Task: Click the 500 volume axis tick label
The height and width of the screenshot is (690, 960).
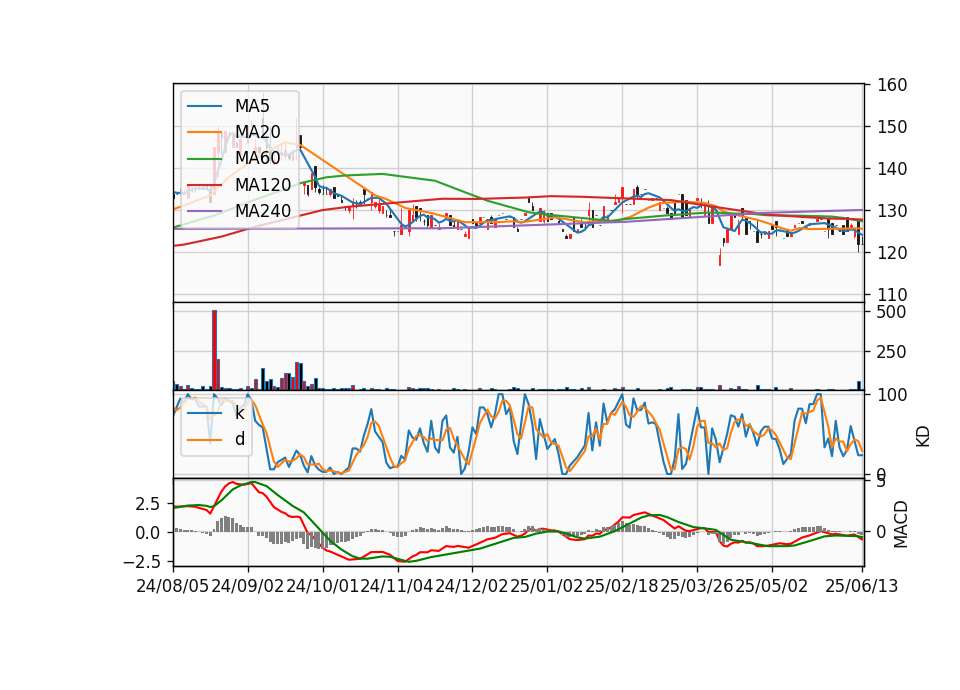Action: pyautogui.click(x=891, y=312)
